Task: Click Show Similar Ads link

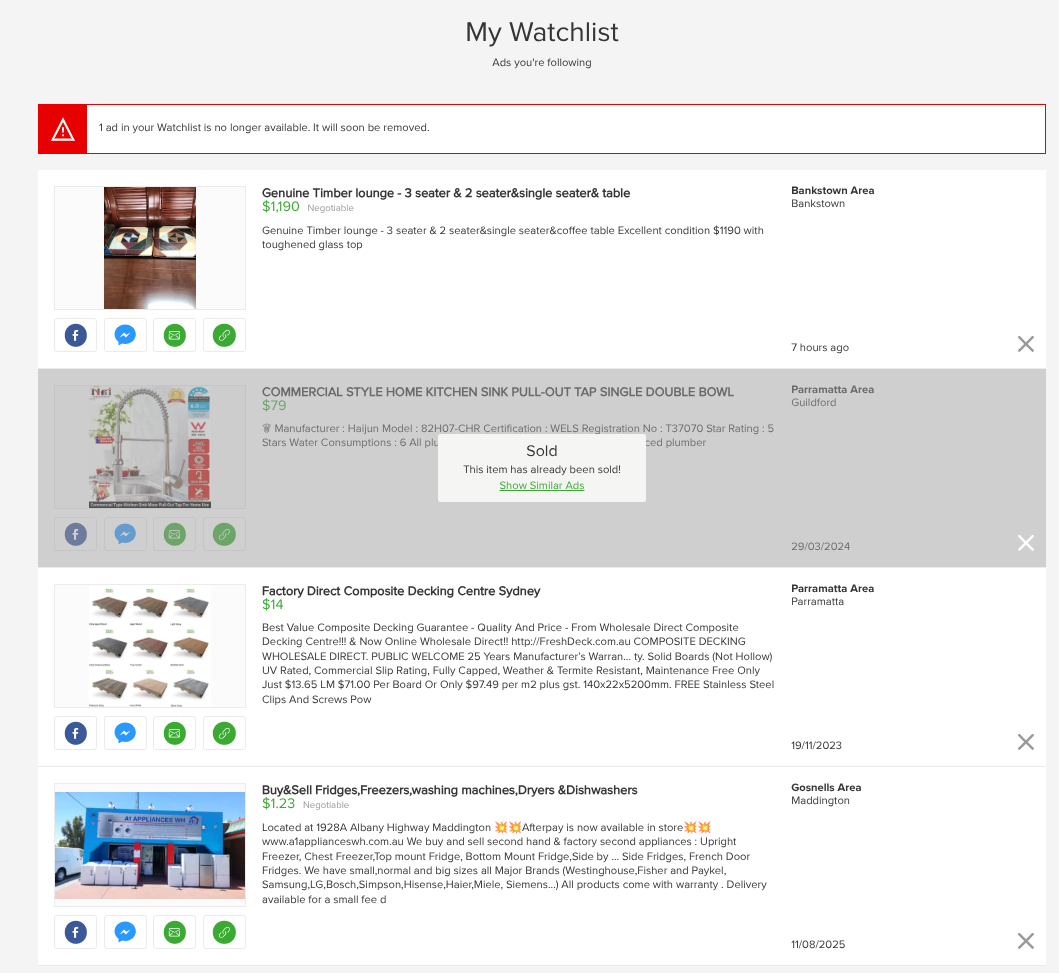Action: (x=541, y=486)
